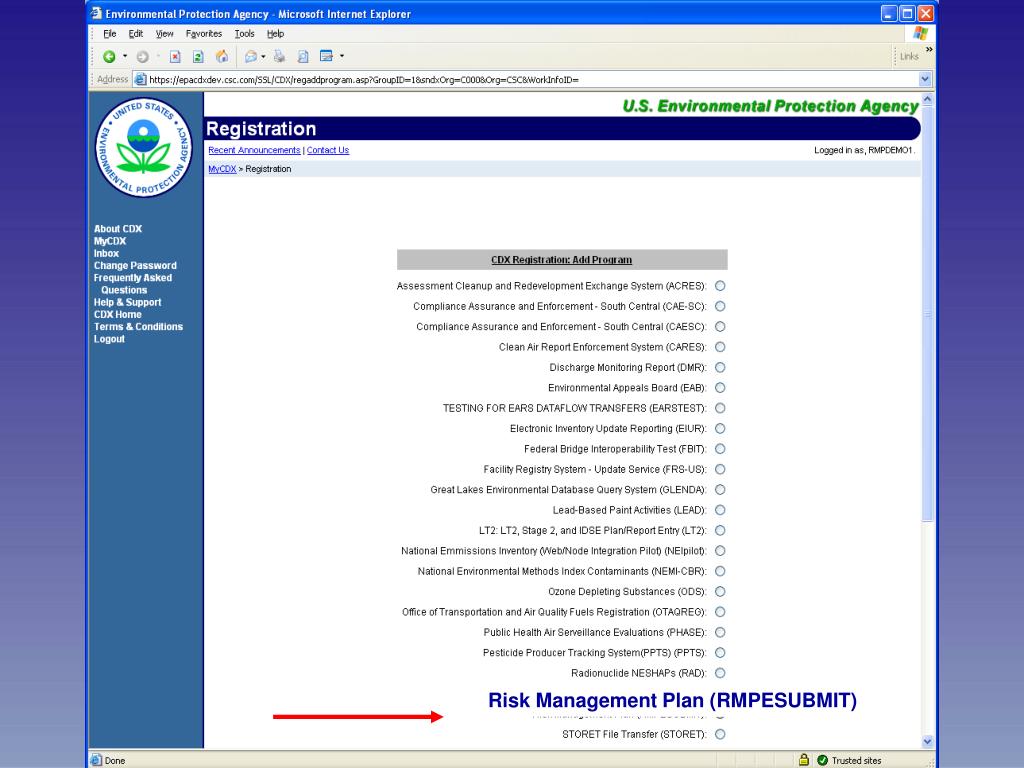Open the Tools menu
Screen dimensions: 1024x768
pos(245,34)
